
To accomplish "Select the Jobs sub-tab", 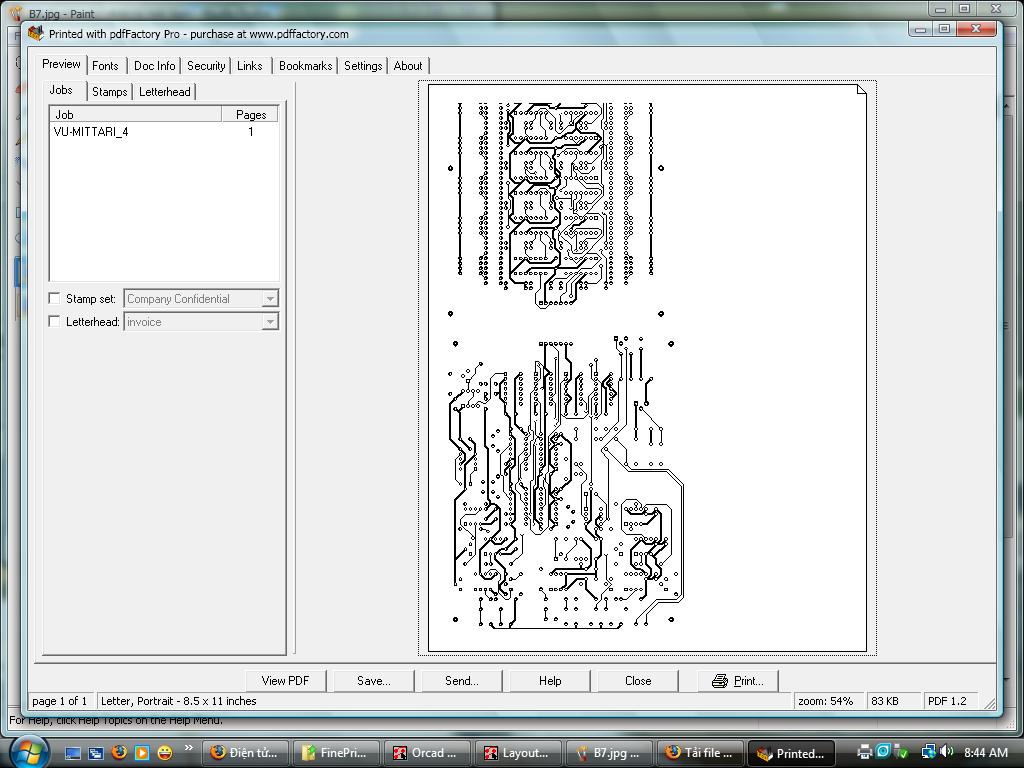I will pos(61,90).
